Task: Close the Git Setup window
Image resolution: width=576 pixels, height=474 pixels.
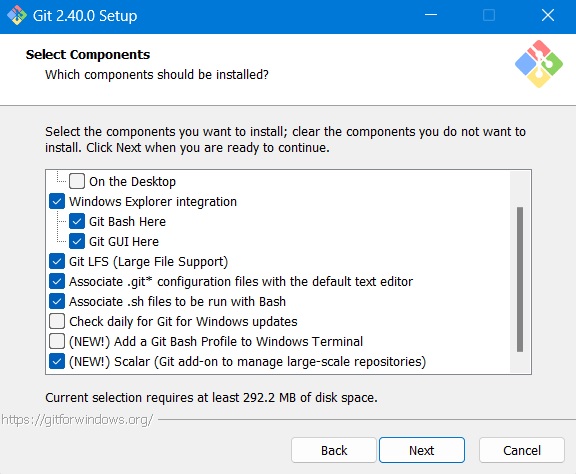Action: click(x=548, y=15)
